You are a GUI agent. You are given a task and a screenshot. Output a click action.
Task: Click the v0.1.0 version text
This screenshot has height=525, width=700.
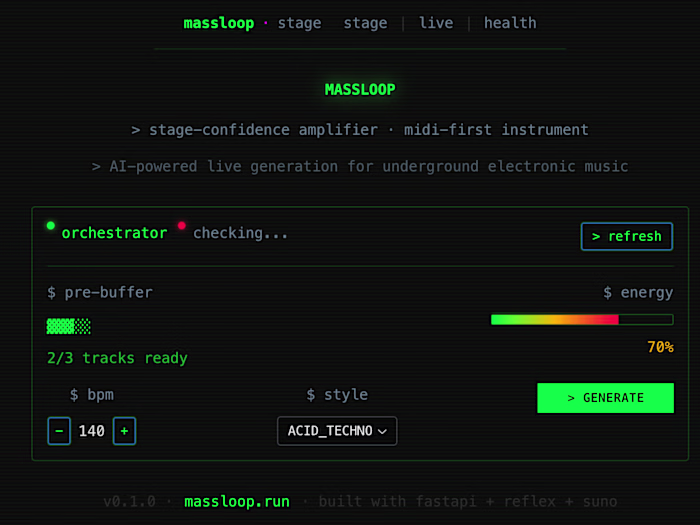point(129,501)
